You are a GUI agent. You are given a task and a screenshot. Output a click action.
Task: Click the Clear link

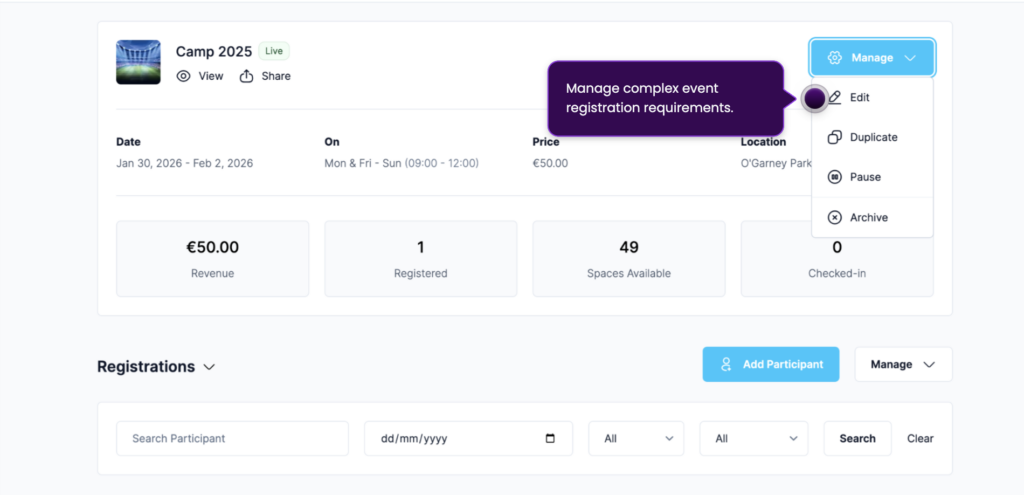pyautogui.click(x=920, y=438)
